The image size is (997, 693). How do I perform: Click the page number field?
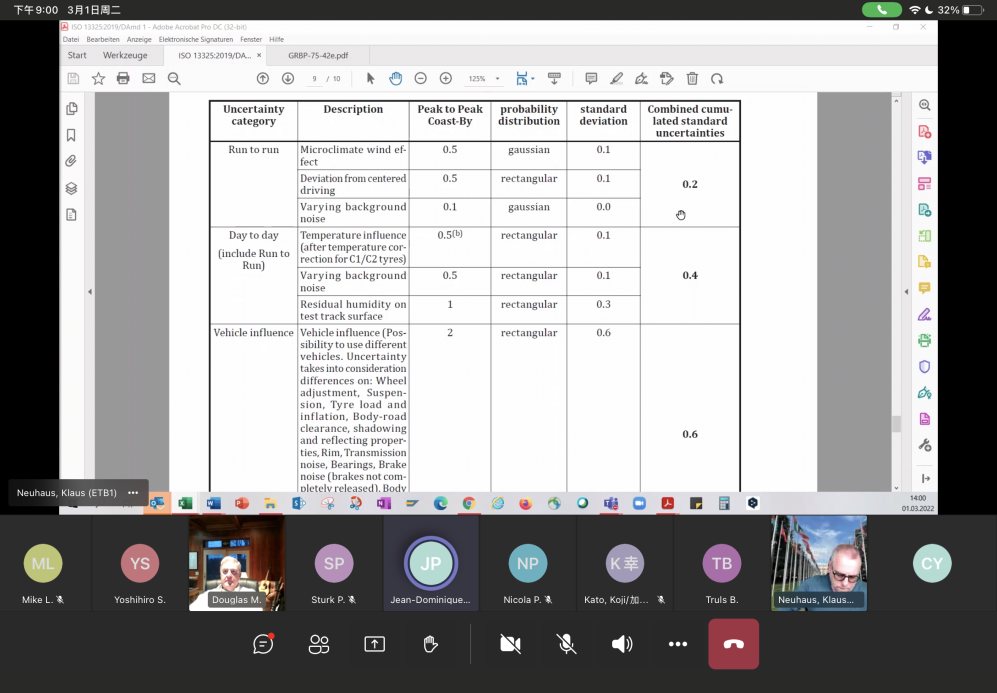315,78
